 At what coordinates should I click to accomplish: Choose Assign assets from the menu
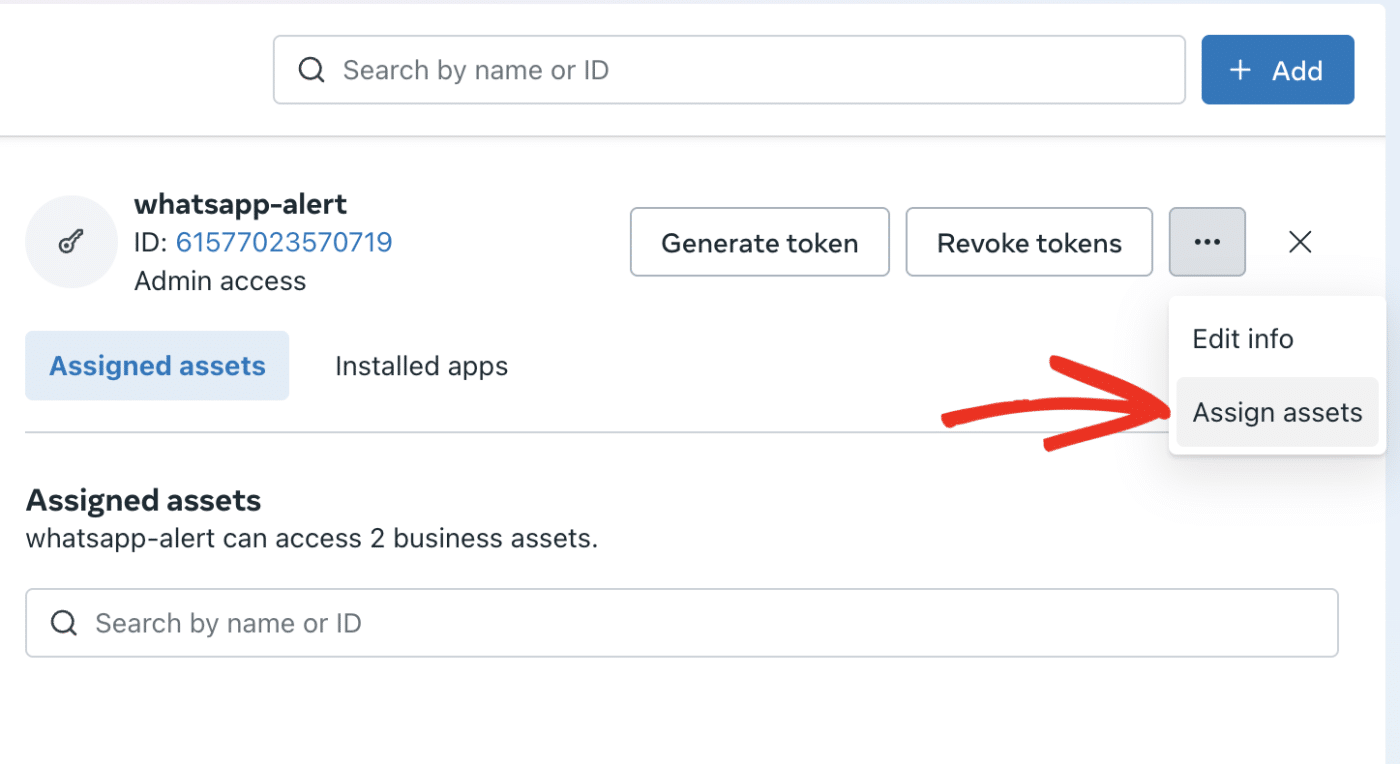pyautogui.click(x=1277, y=411)
